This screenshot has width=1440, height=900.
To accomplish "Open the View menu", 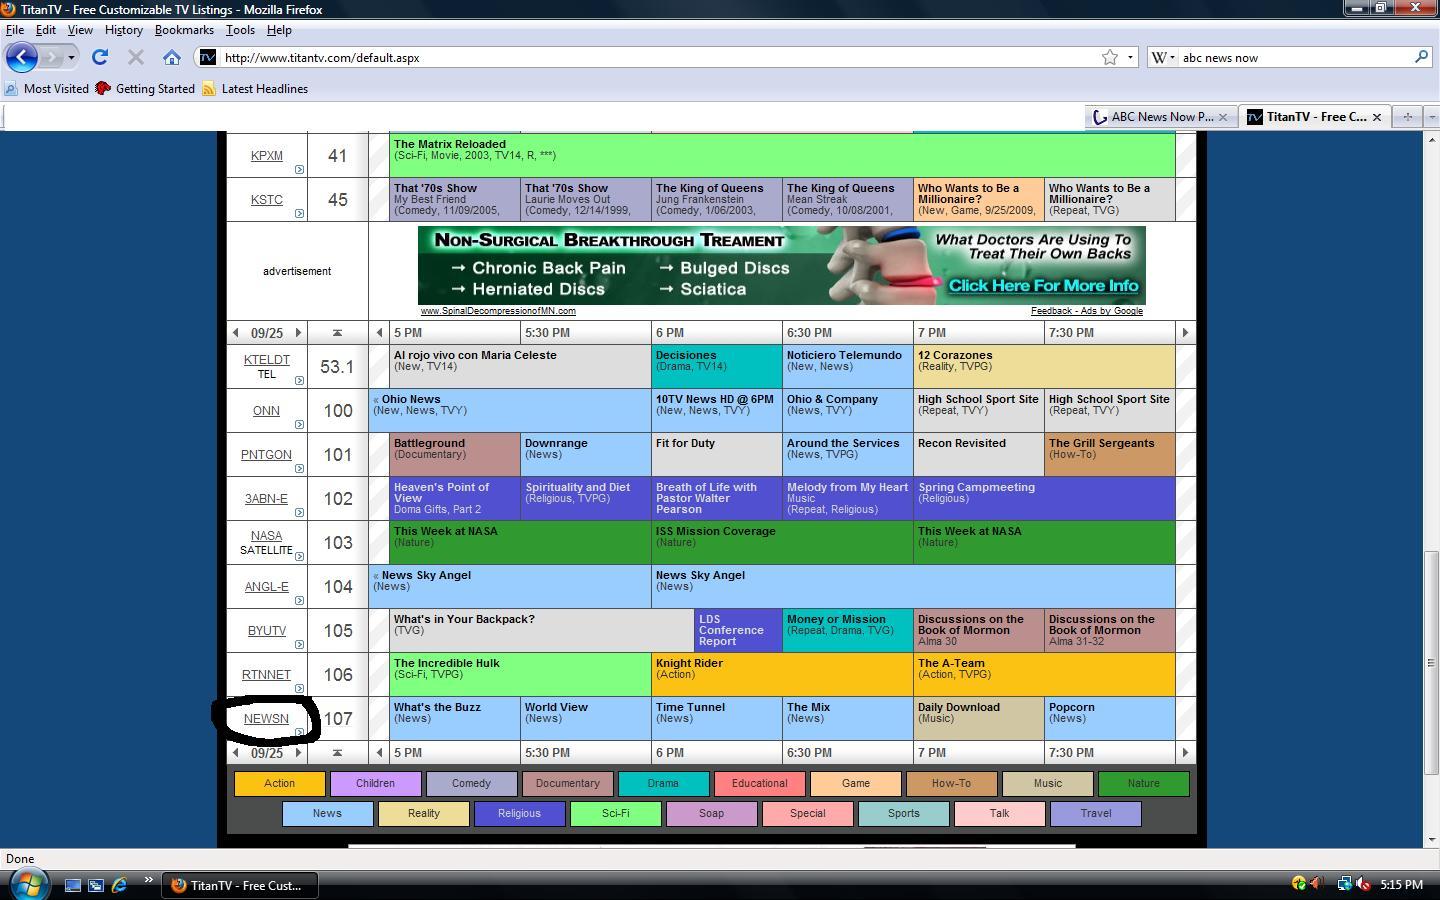I will pos(80,30).
